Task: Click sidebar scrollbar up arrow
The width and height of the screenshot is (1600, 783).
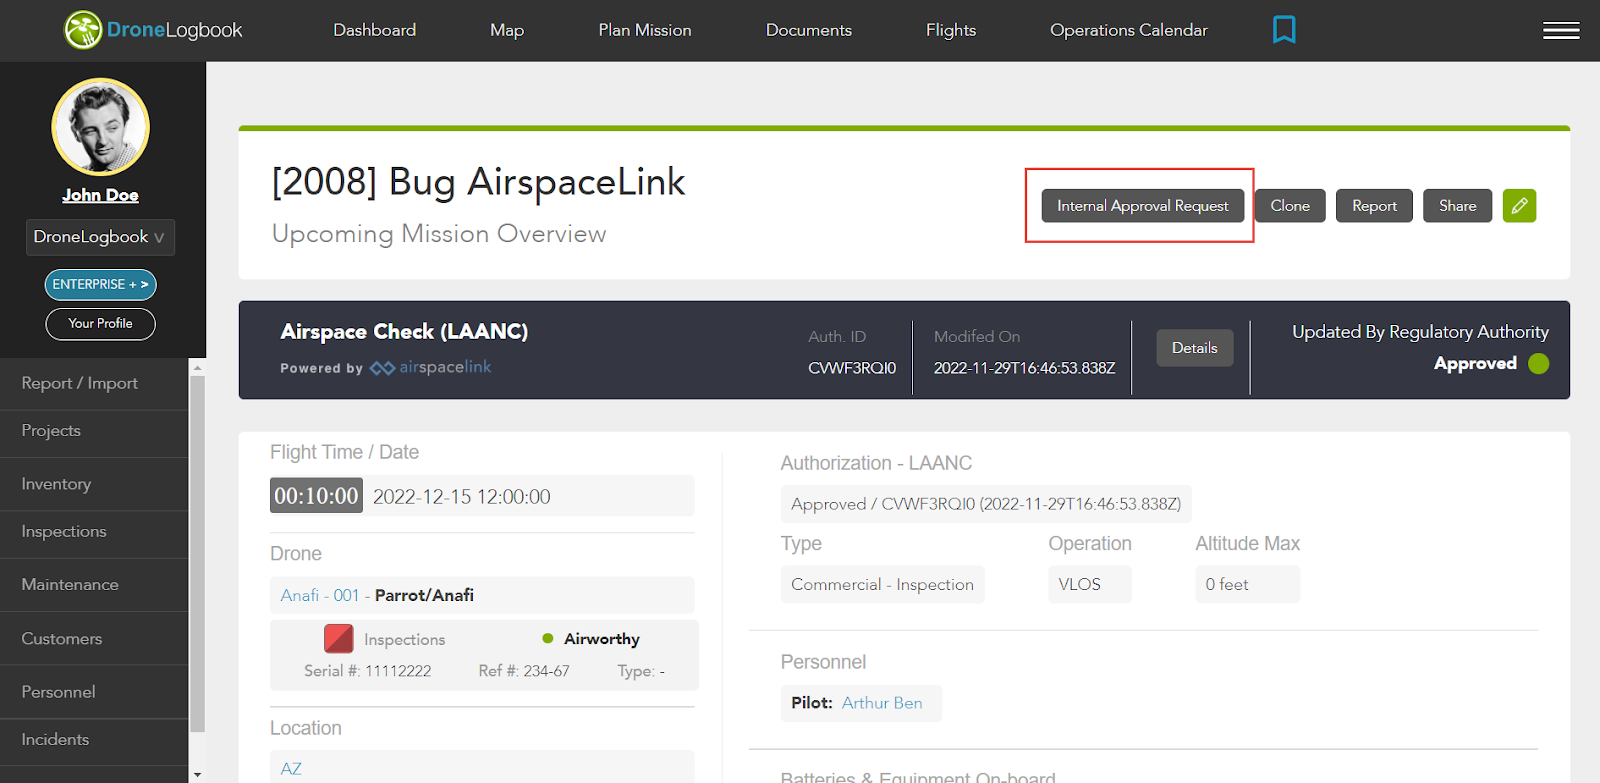Action: (197, 367)
